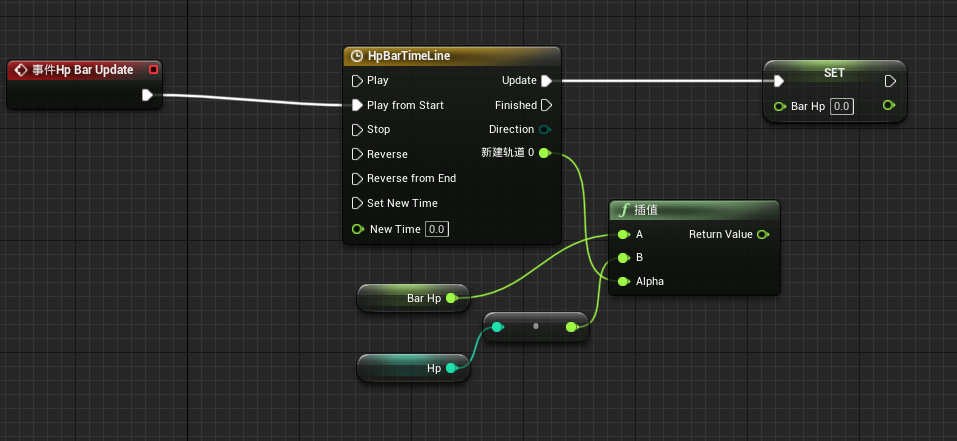Click the Set New Time execution pin

(357, 203)
